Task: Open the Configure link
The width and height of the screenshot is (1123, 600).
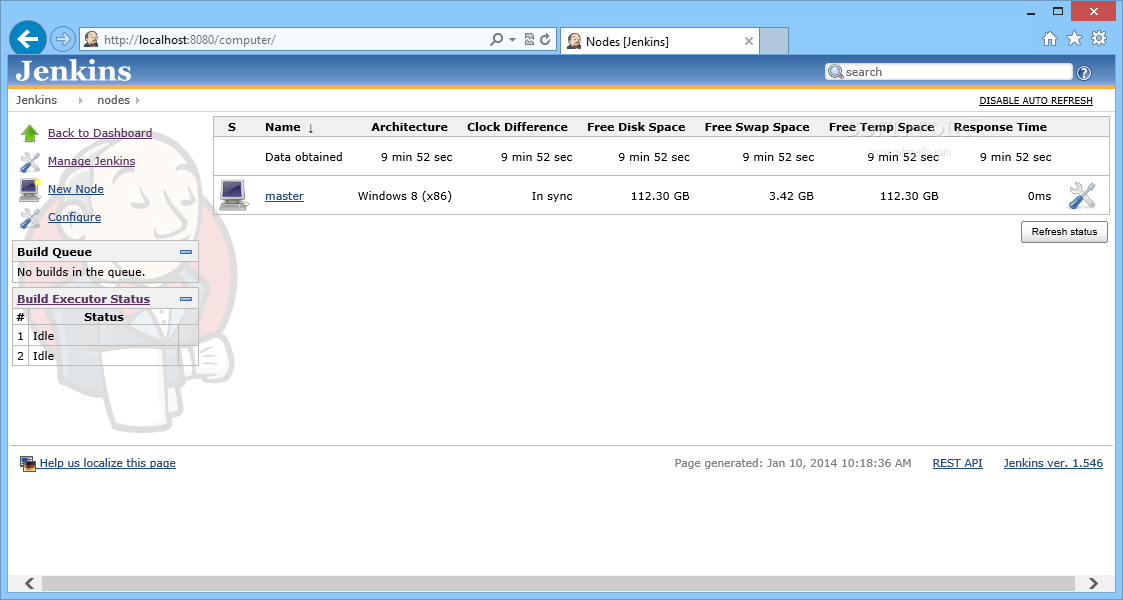Action: pyautogui.click(x=74, y=217)
